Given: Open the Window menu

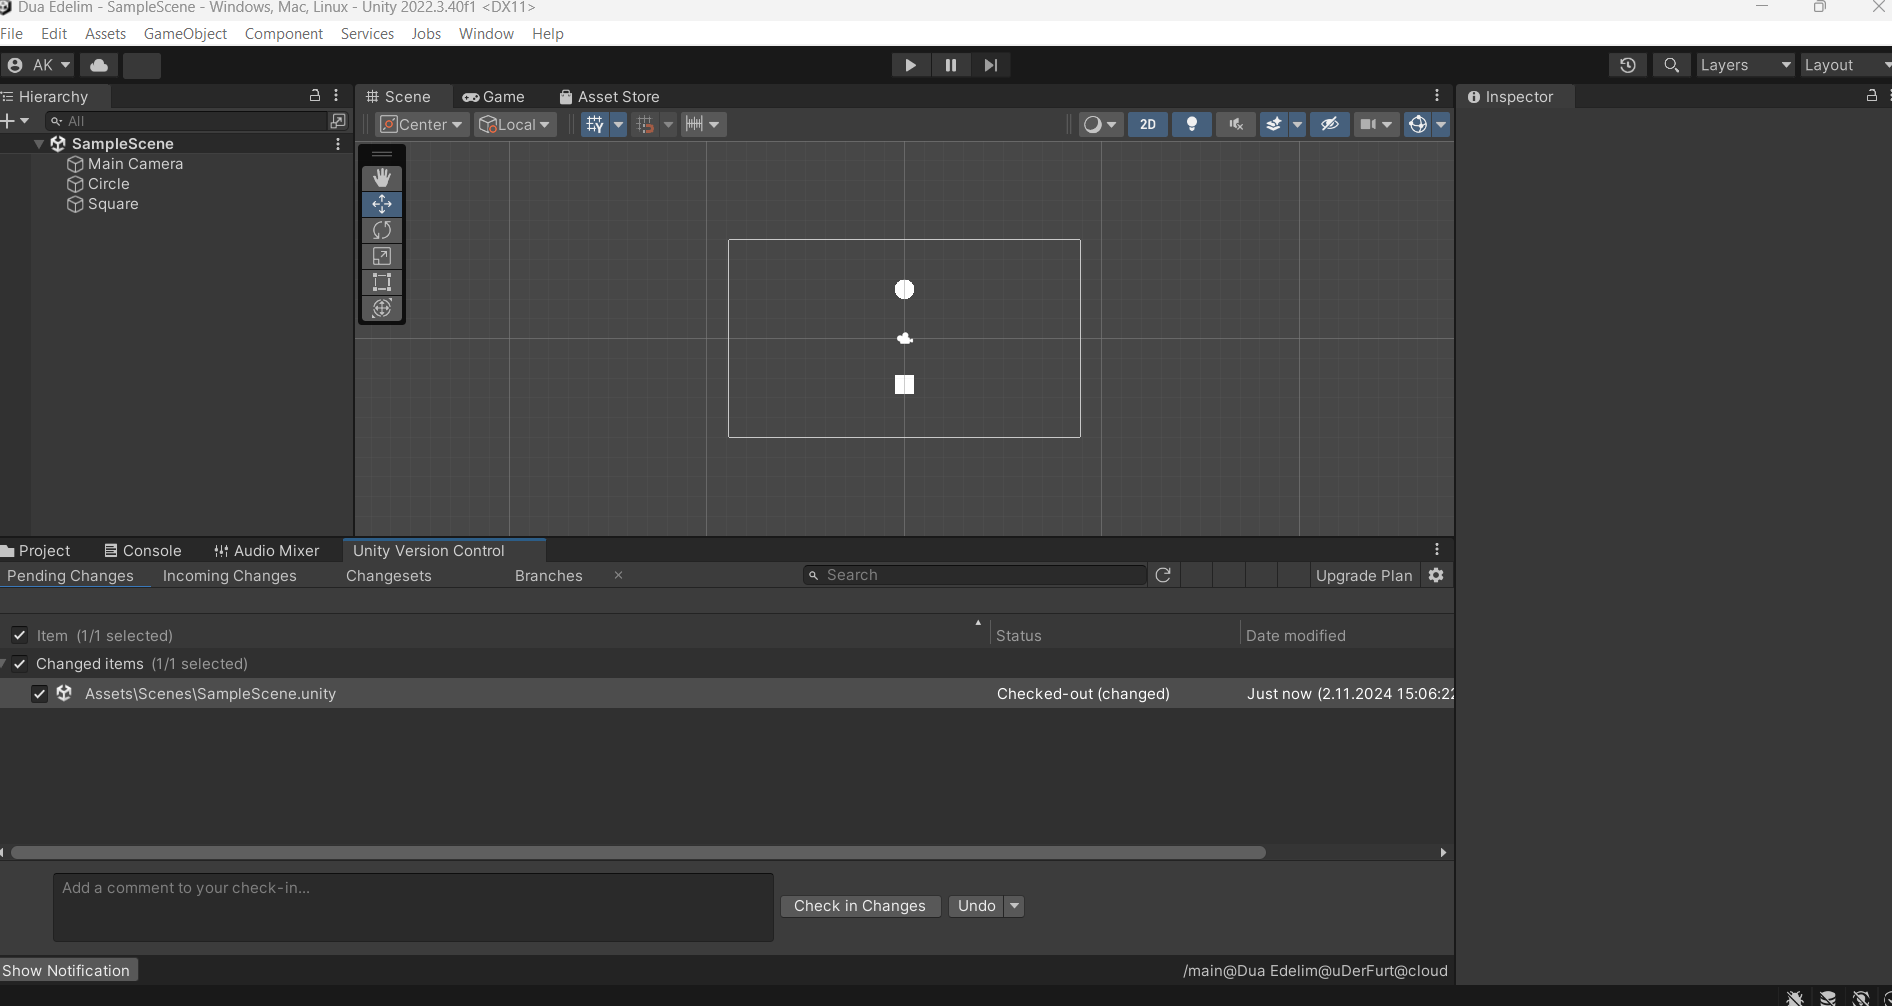Looking at the screenshot, I should pyautogui.click(x=486, y=33).
